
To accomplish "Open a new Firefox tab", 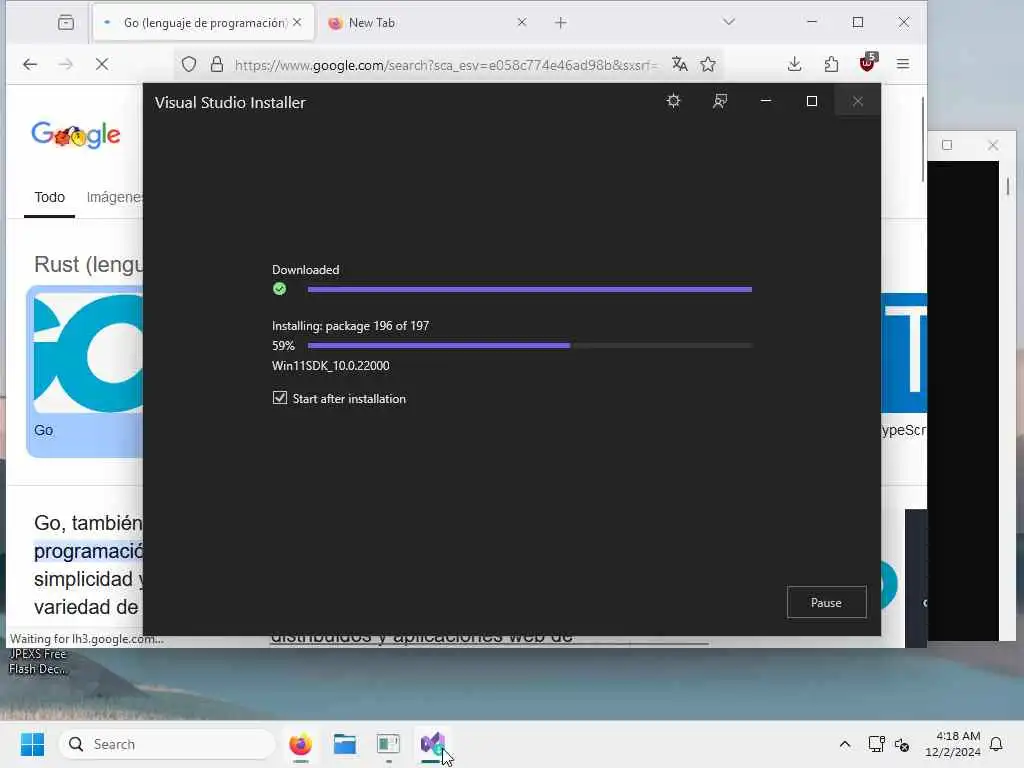I will pyautogui.click(x=560, y=23).
